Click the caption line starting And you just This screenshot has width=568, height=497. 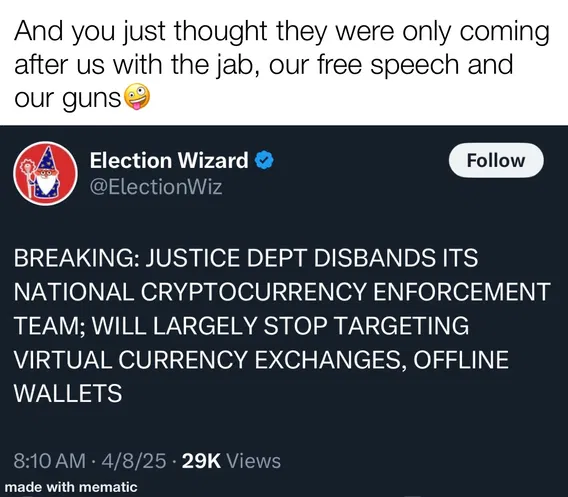coord(282,32)
